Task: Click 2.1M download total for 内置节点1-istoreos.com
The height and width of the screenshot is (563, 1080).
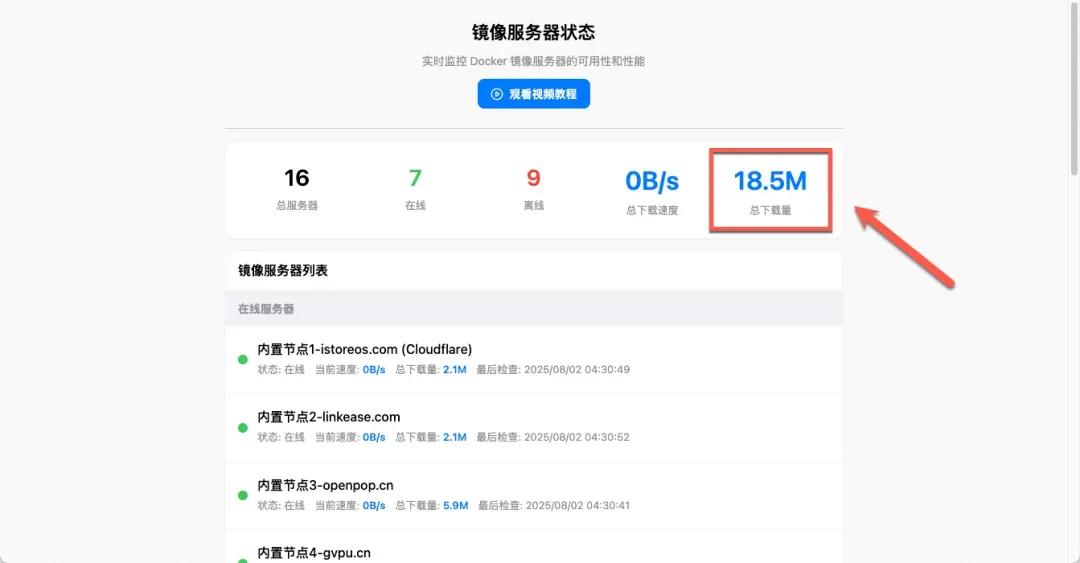Action: click(x=455, y=369)
